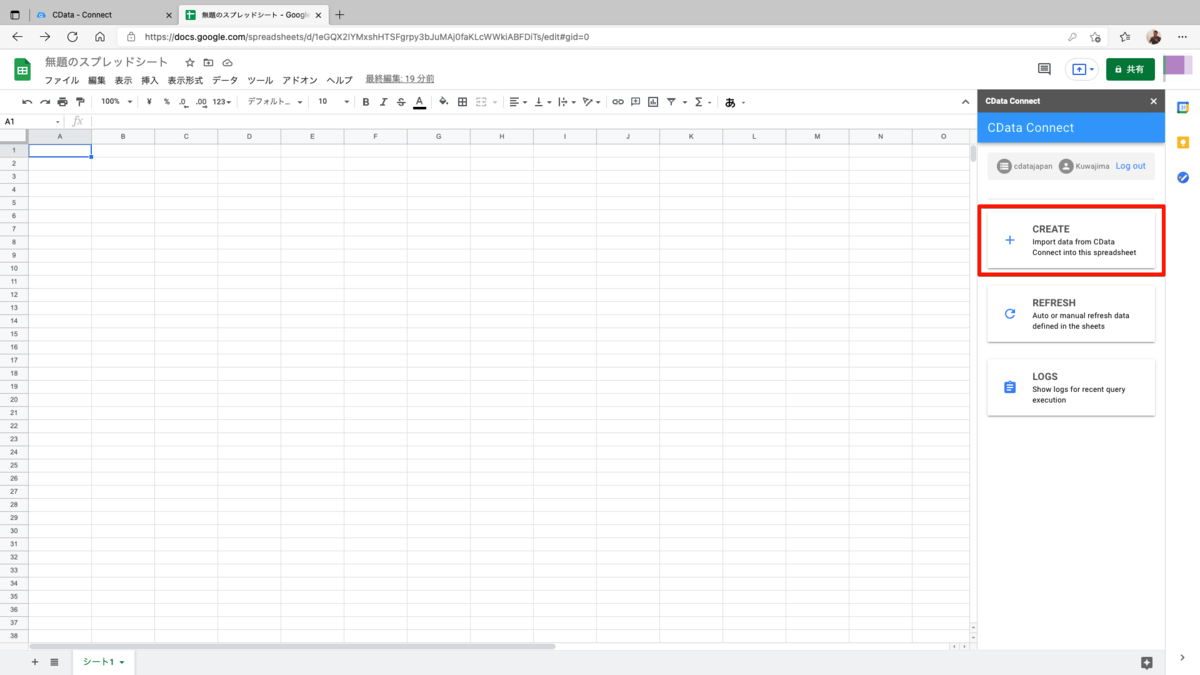Open the ファイル menu
Screen dimensions: 1200x675
pos(62,80)
